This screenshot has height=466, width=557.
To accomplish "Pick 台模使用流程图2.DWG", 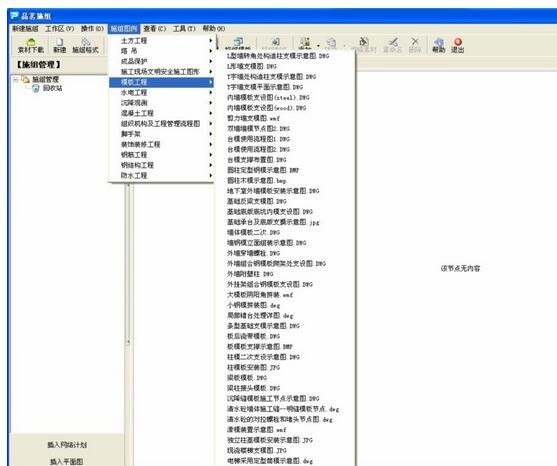I will coord(259,149).
